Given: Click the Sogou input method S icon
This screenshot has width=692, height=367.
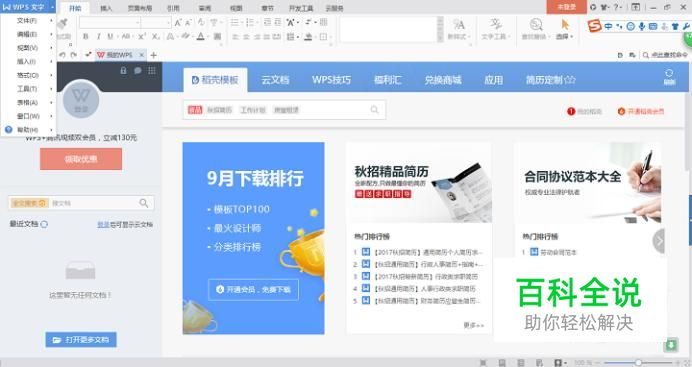Looking at the screenshot, I should (x=595, y=26).
